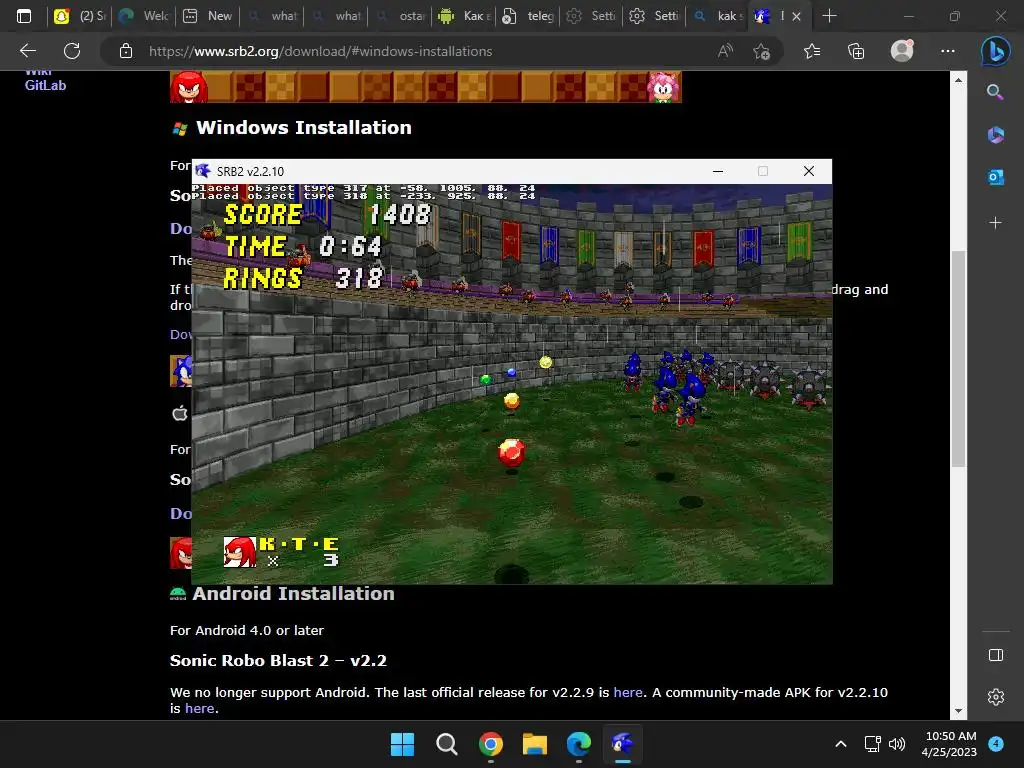This screenshot has width=1024, height=768.
Task: Click "Sonic Robo Blast 2 – v2.2" heading
Action: [278, 660]
